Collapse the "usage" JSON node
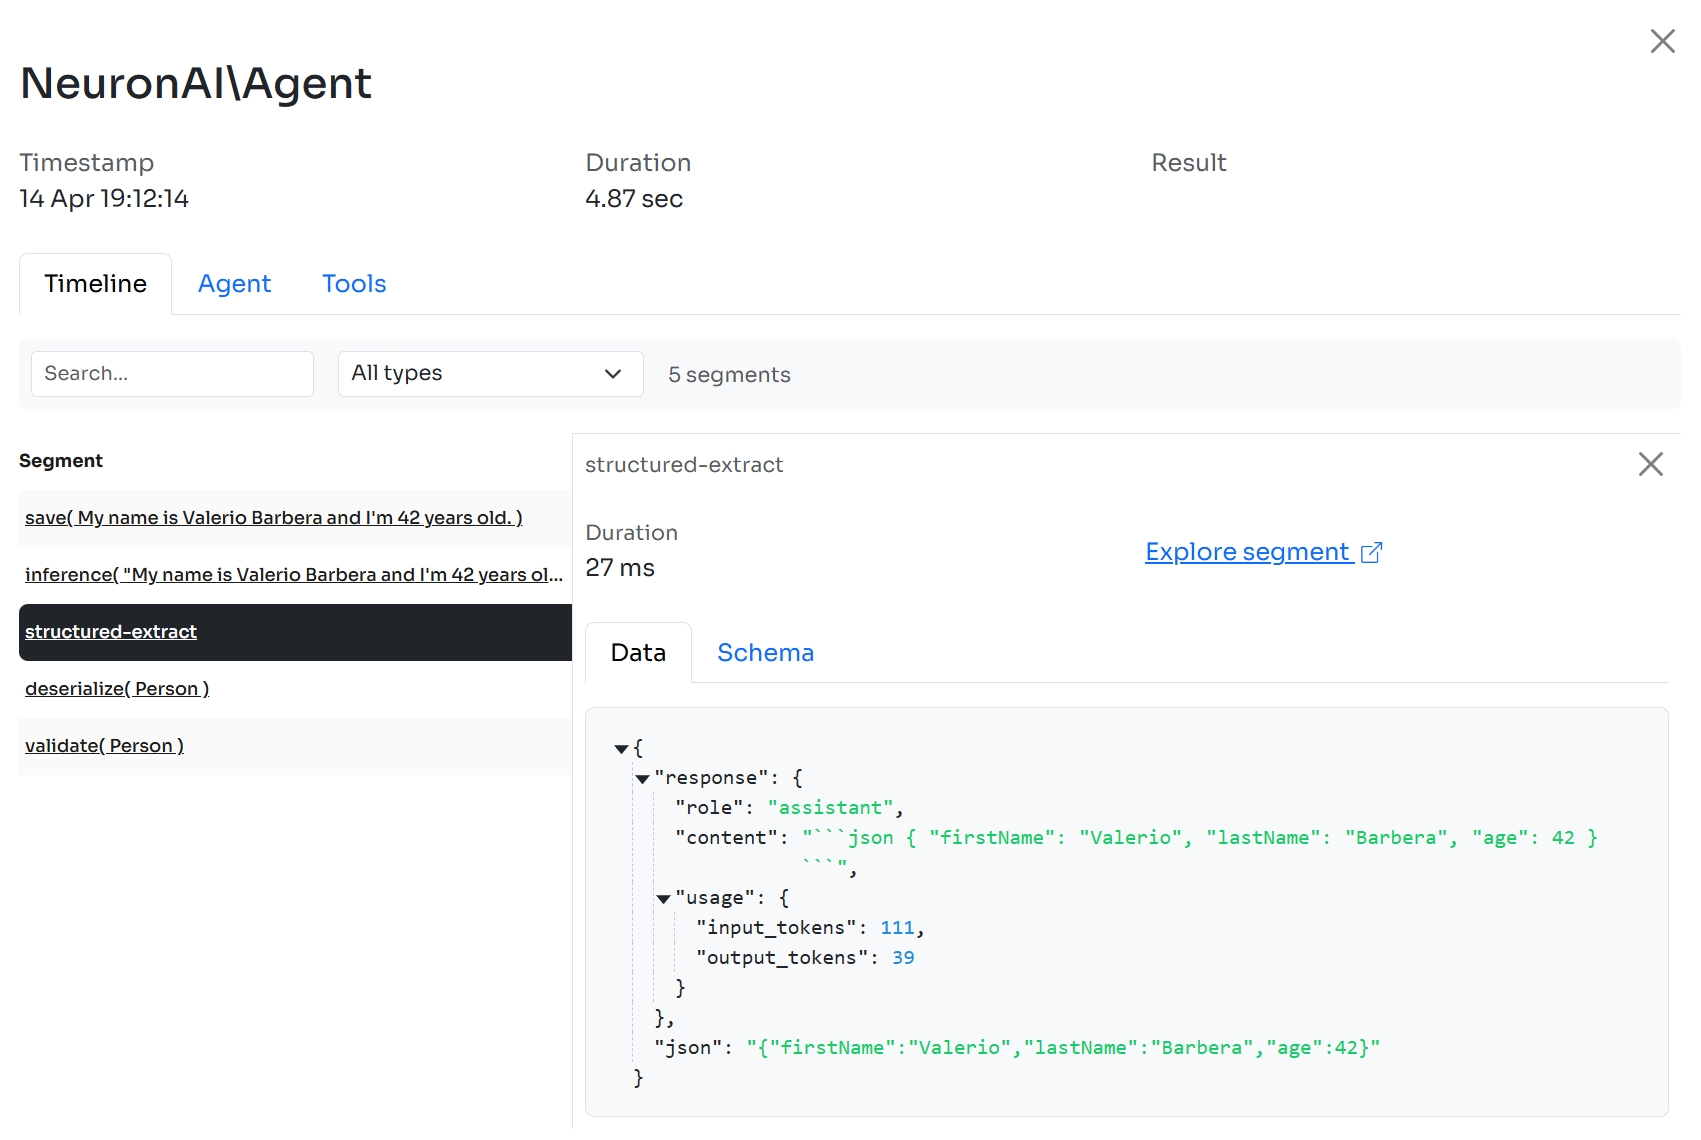This screenshot has width=1701, height=1140. [x=663, y=899]
